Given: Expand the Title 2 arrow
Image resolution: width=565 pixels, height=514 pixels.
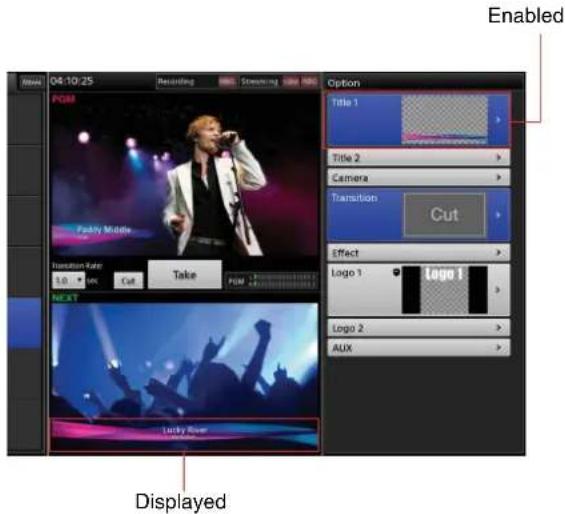Looking at the screenshot, I should 499,158.
